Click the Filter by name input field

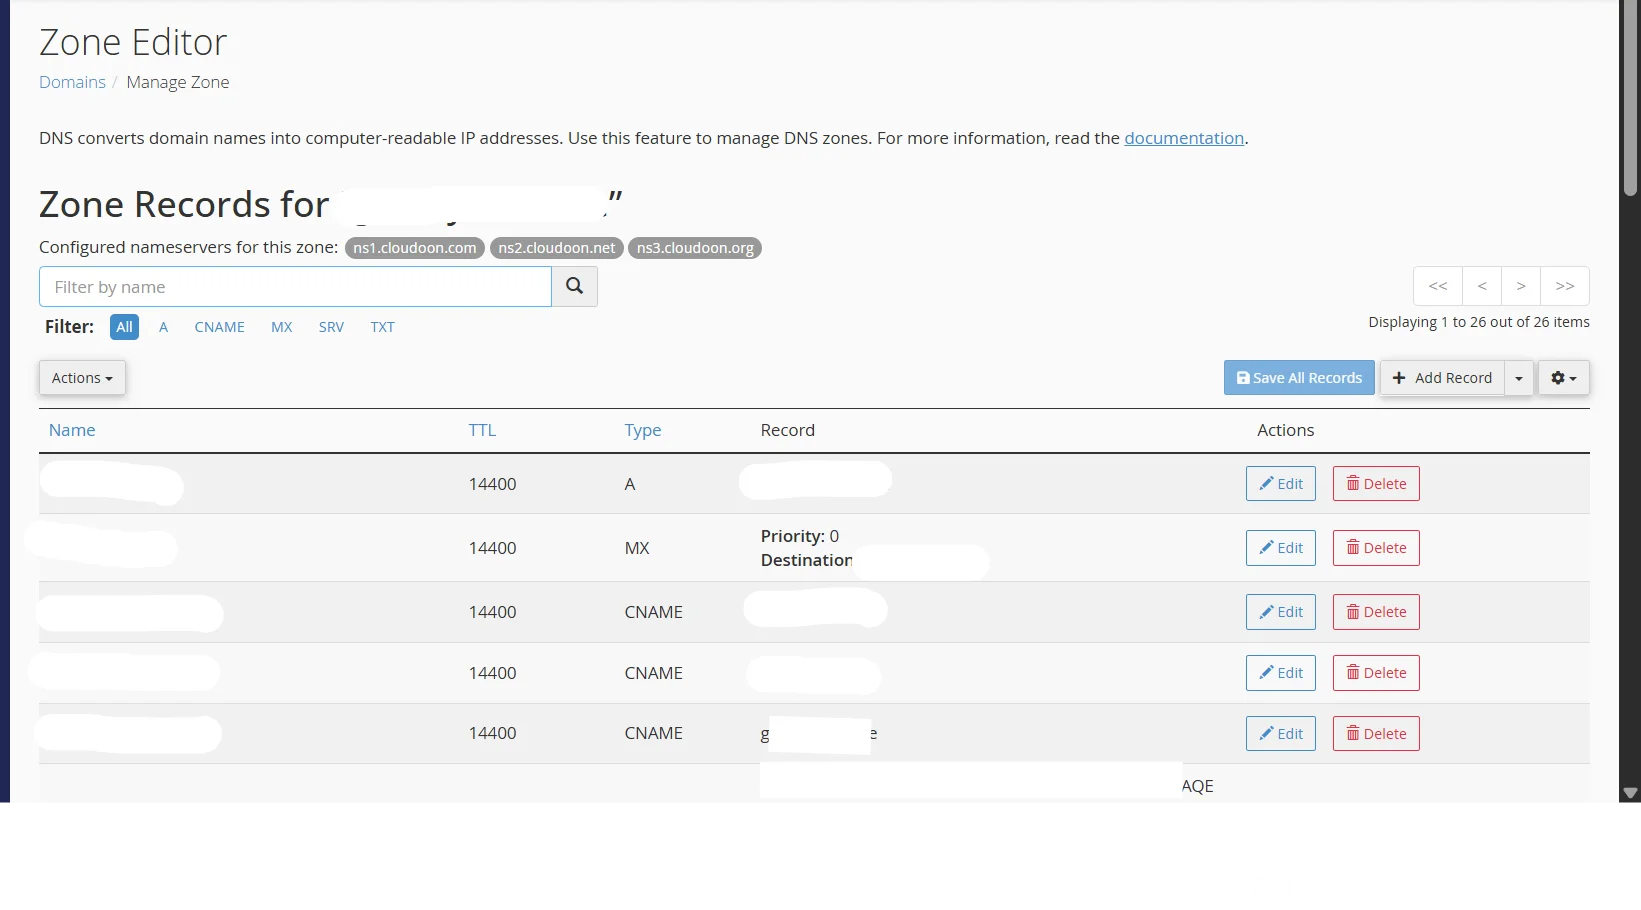(x=294, y=286)
